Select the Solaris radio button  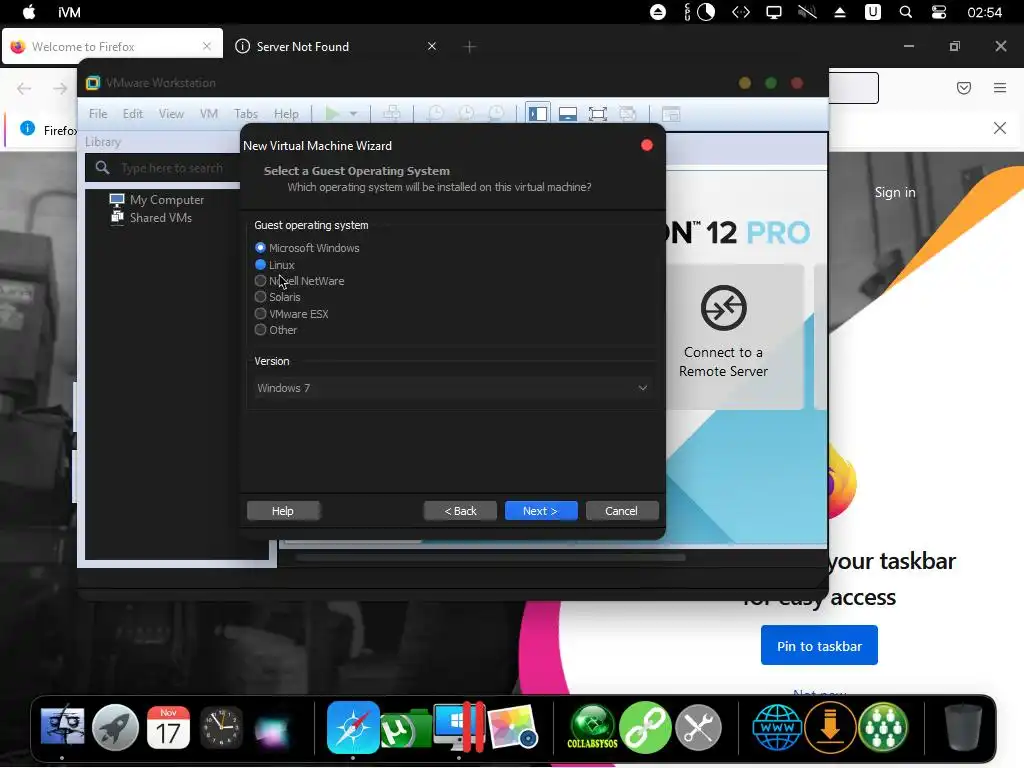point(261,297)
